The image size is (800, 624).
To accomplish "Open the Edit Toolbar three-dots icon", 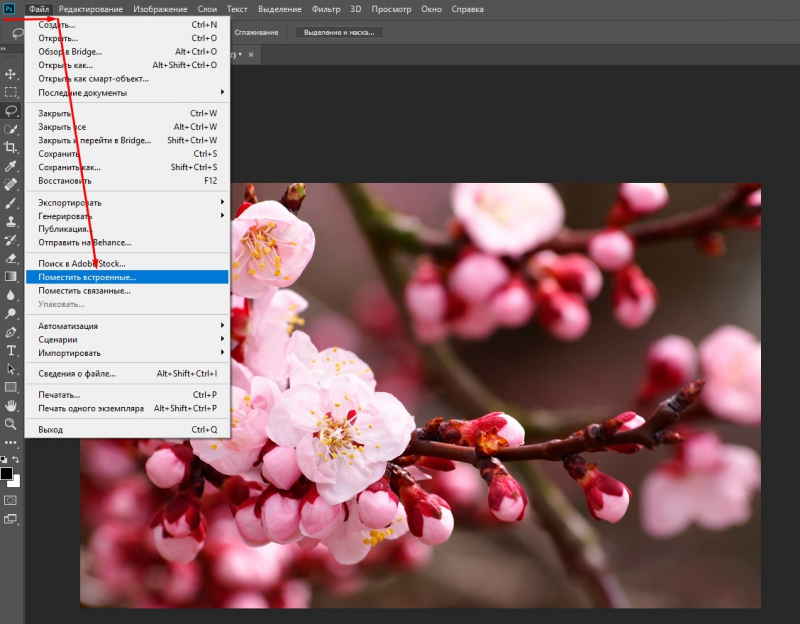I will click(x=10, y=442).
